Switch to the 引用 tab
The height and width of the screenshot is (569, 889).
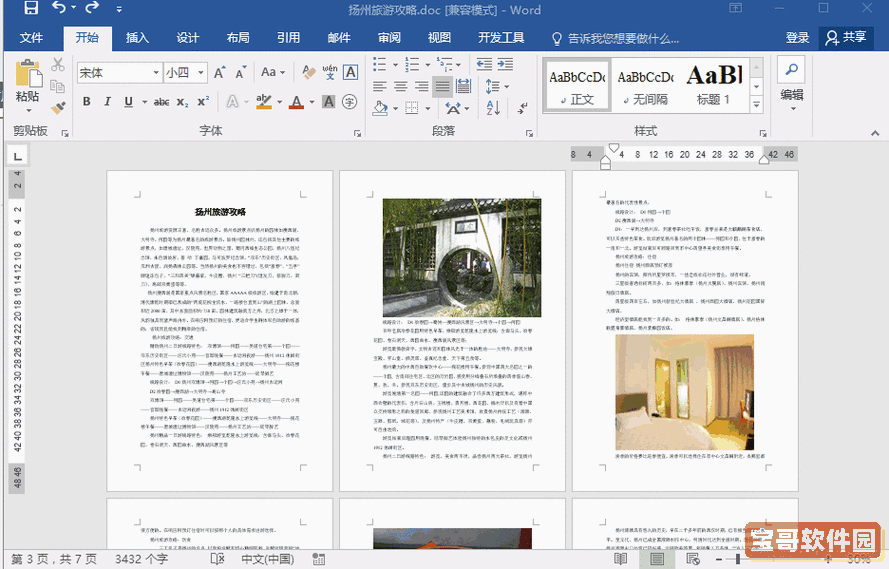(289, 38)
